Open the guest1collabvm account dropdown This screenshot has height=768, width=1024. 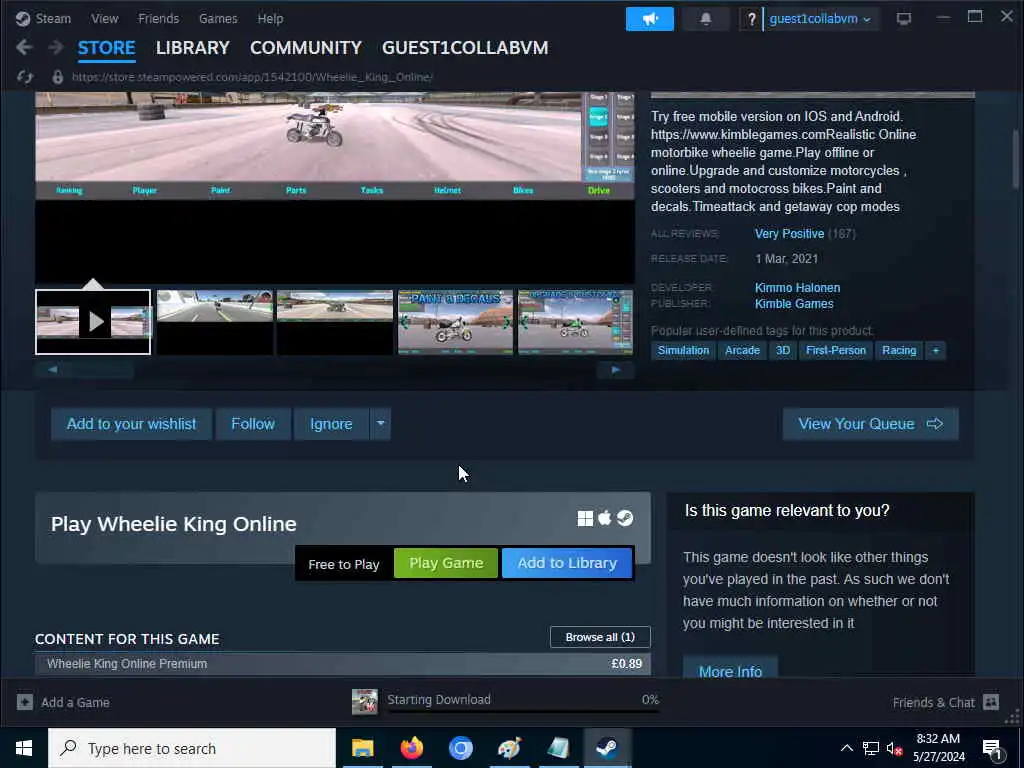click(820, 19)
